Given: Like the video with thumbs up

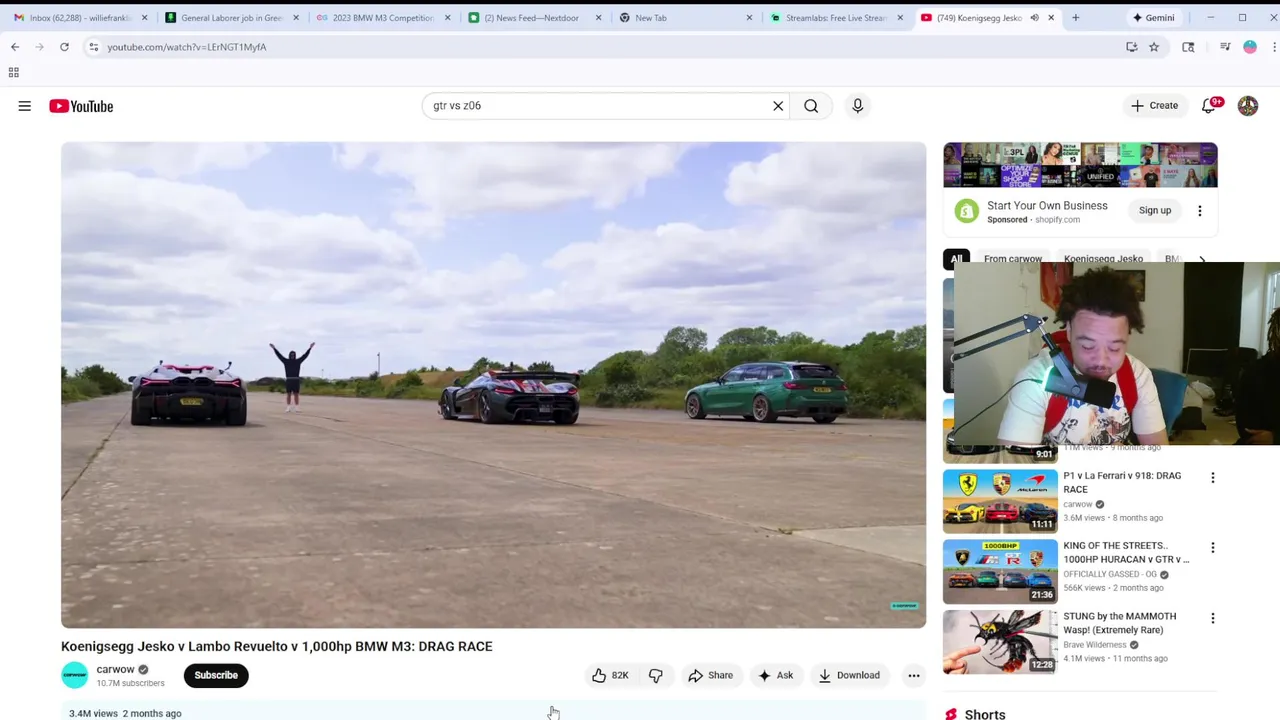Looking at the screenshot, I should pos(610,676).
